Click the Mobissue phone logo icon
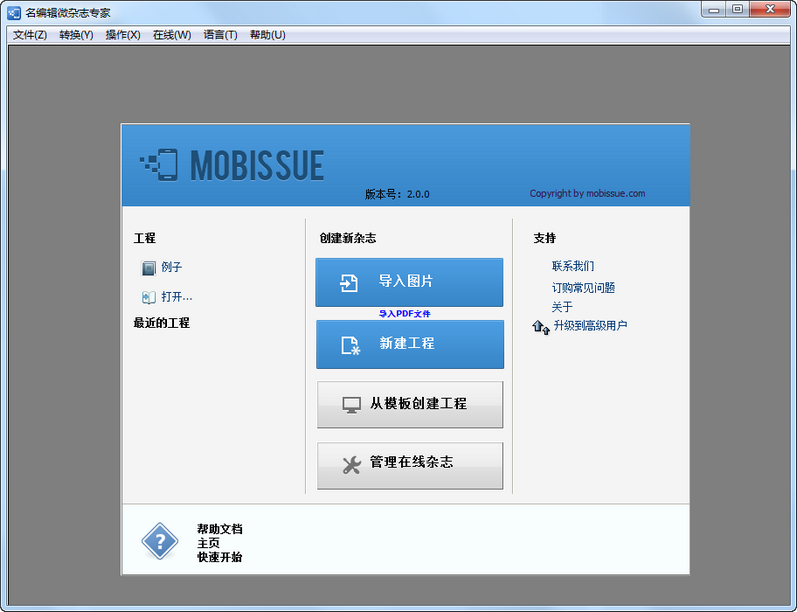The image size is (797, 612). tap(159, 165)
